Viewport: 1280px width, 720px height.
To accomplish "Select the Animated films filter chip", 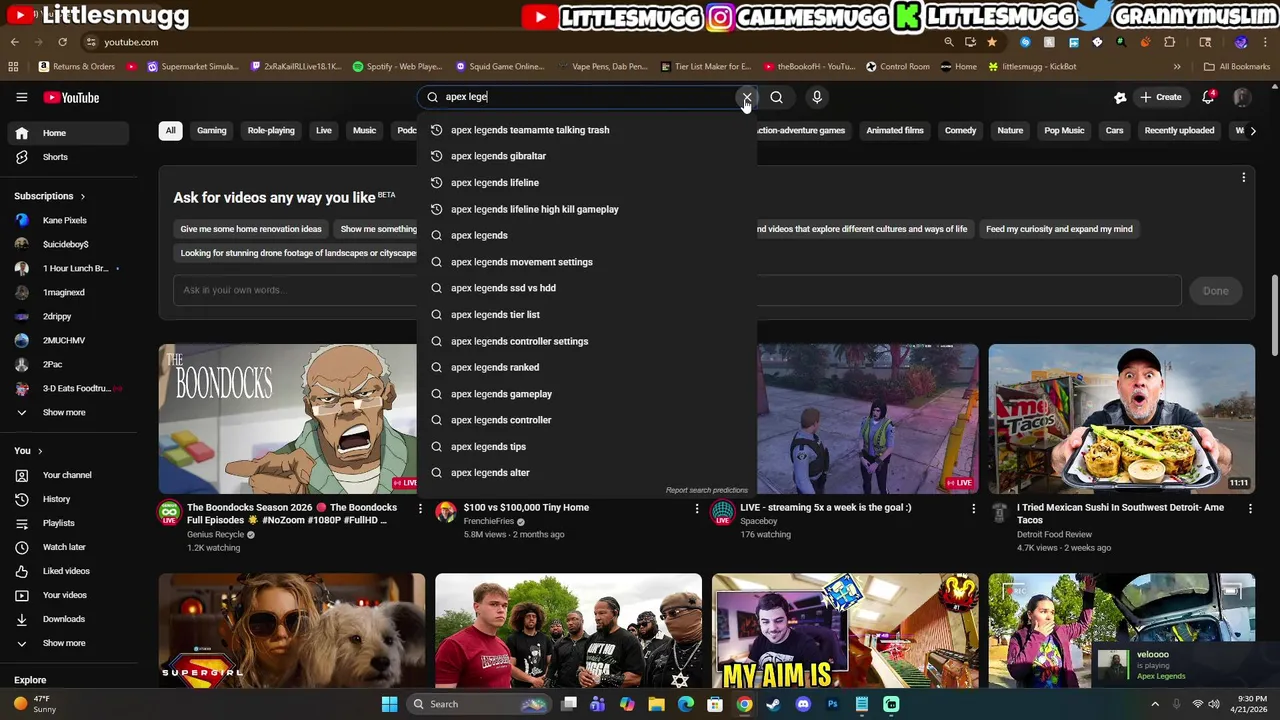I will click(x=895, y=130).
